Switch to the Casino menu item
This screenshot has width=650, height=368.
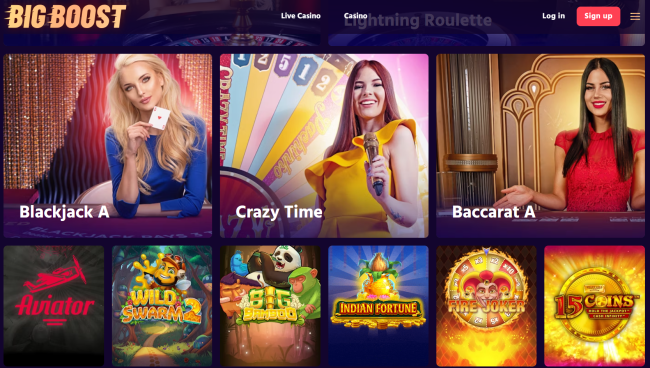[355, 16]
